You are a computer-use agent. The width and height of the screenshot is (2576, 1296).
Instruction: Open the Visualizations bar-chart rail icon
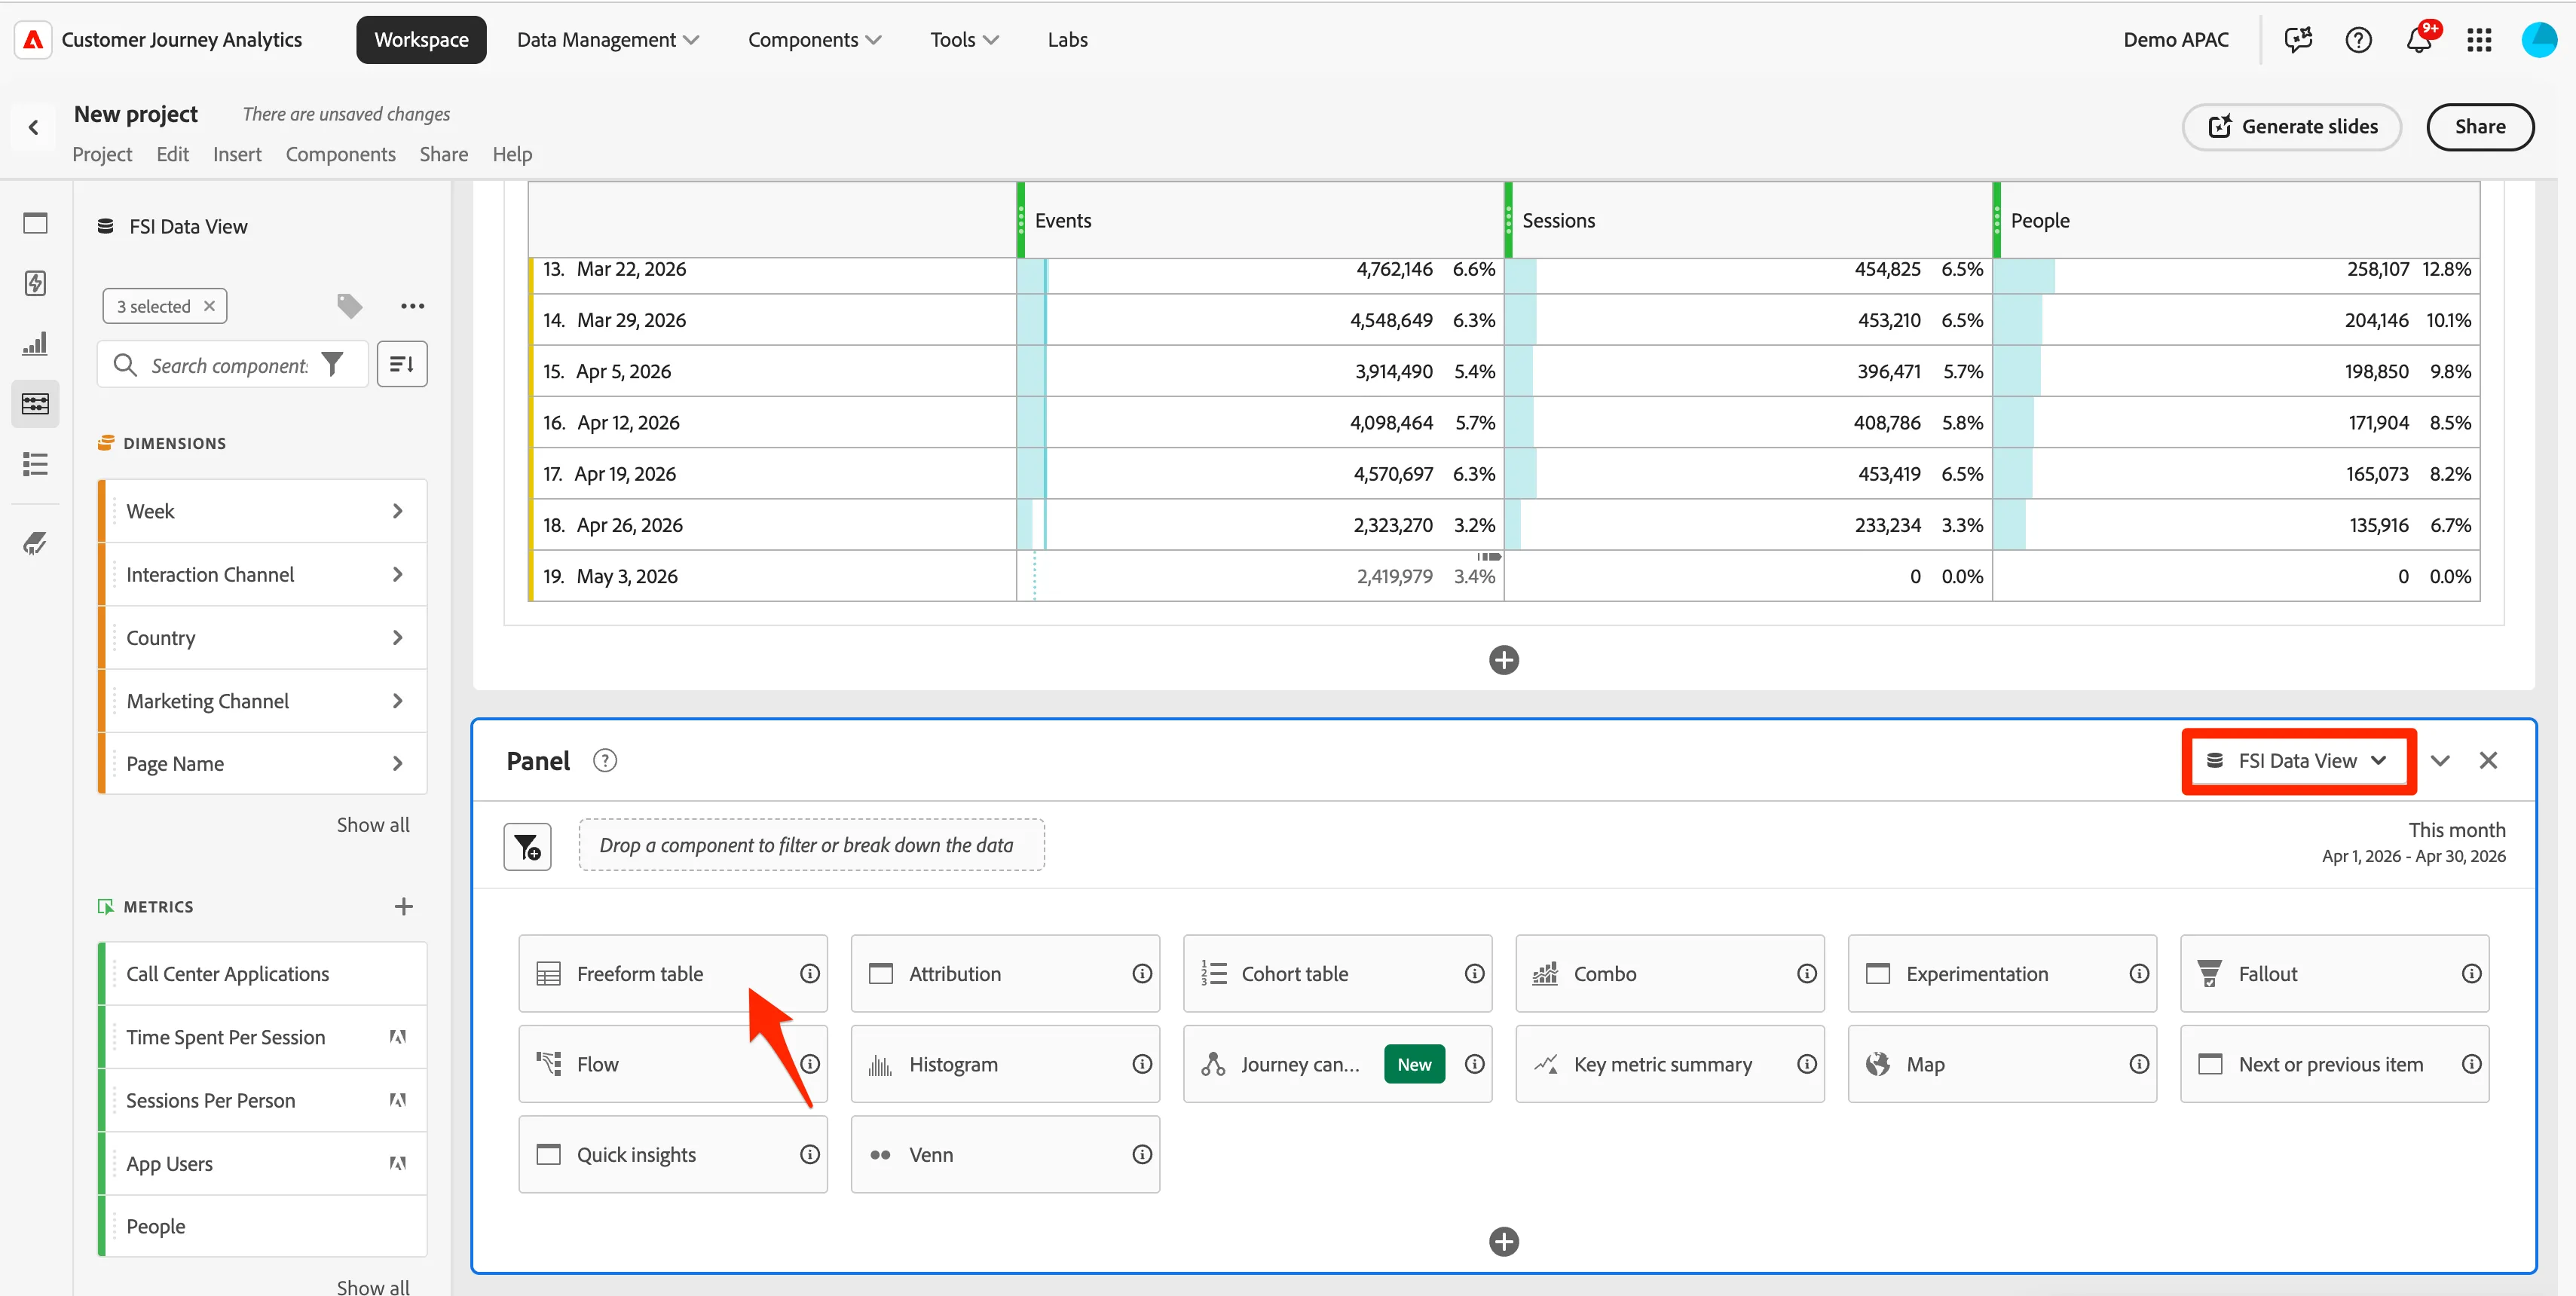[35, 343]
